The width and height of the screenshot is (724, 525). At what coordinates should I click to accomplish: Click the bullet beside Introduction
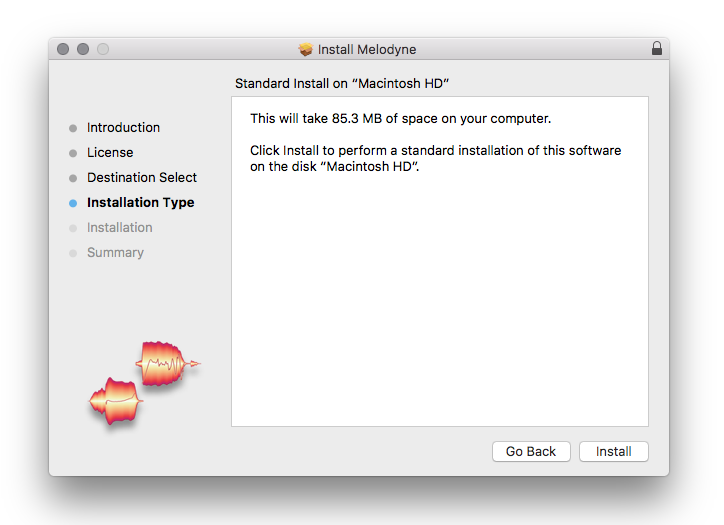pos(73,128)
